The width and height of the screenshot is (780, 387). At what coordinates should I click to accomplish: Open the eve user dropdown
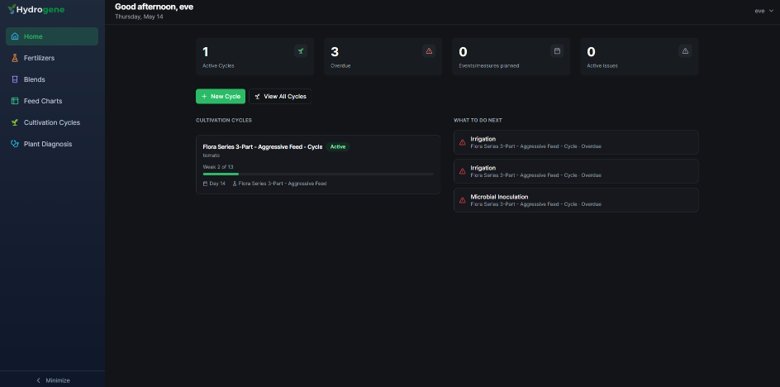[x=764, y=11]
